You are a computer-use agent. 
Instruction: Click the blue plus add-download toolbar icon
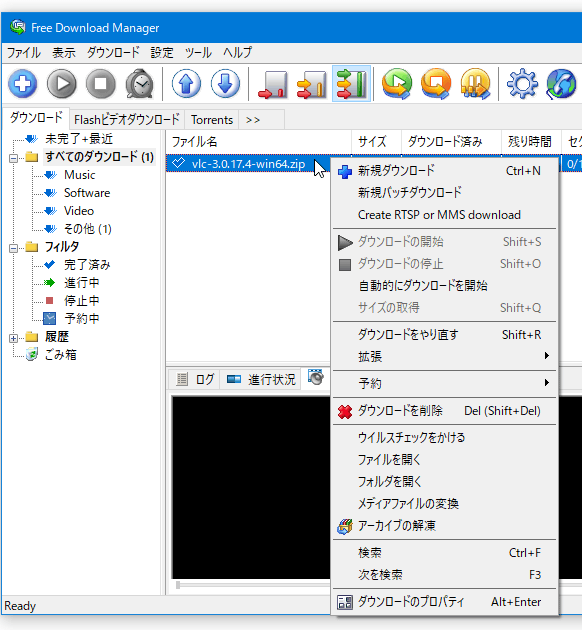point(23,84)
